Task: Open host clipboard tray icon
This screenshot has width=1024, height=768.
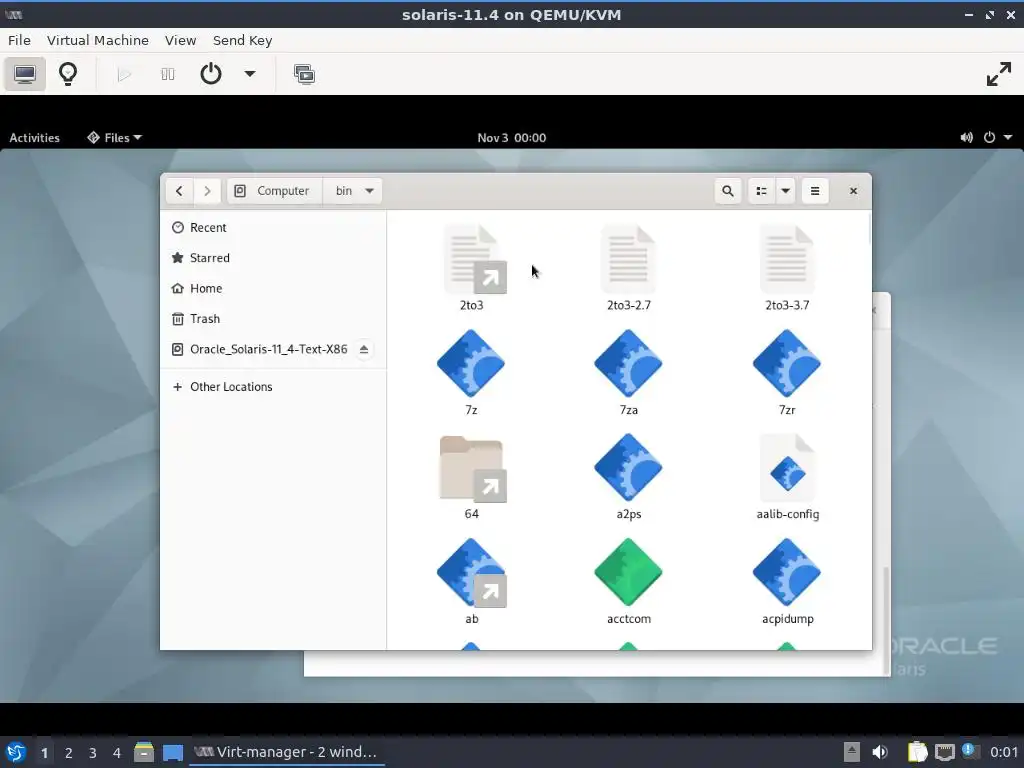Action: pyautogui.click(x=918, y=752)
